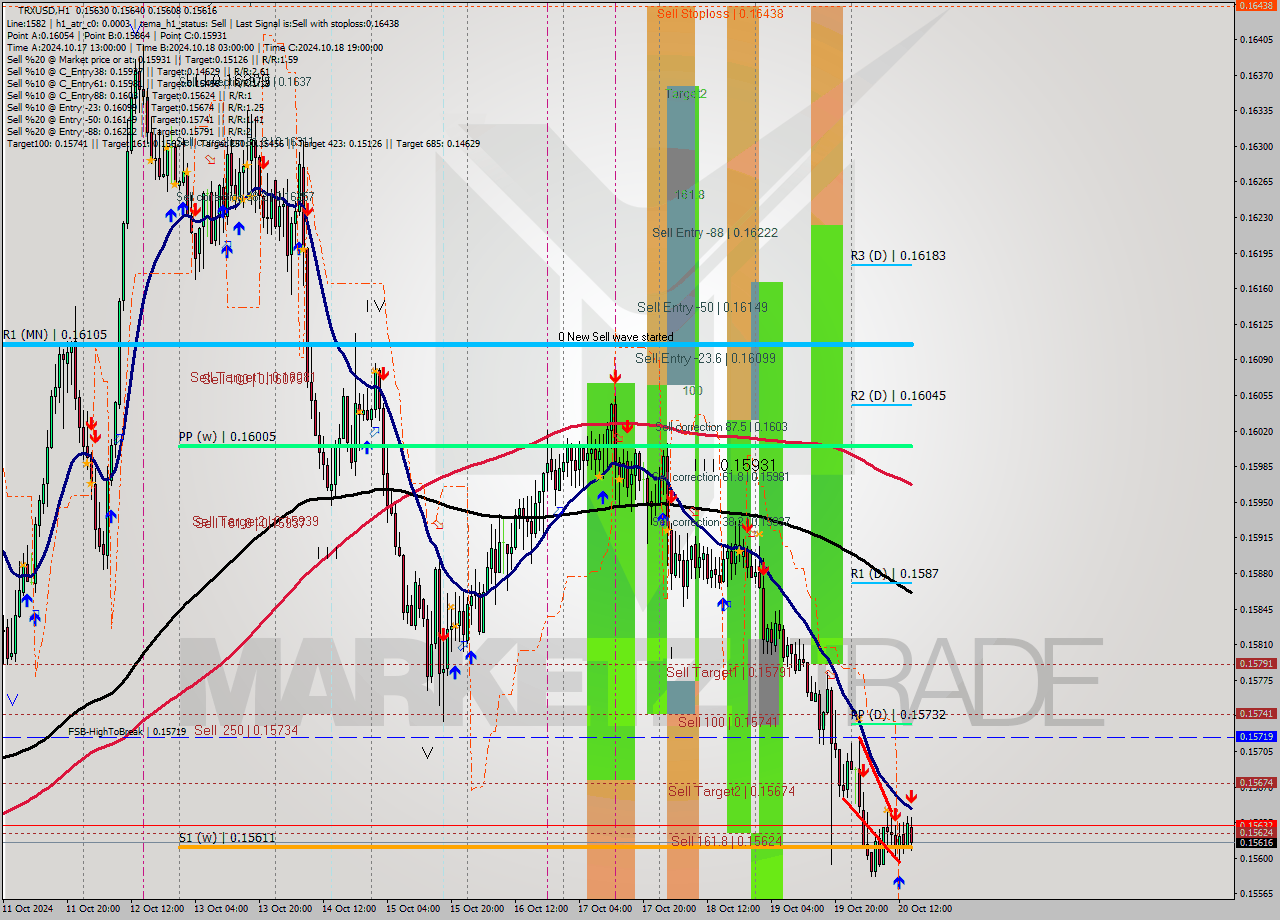Click the 'Sell 250 | 0.15734' label

pos(246,730)
